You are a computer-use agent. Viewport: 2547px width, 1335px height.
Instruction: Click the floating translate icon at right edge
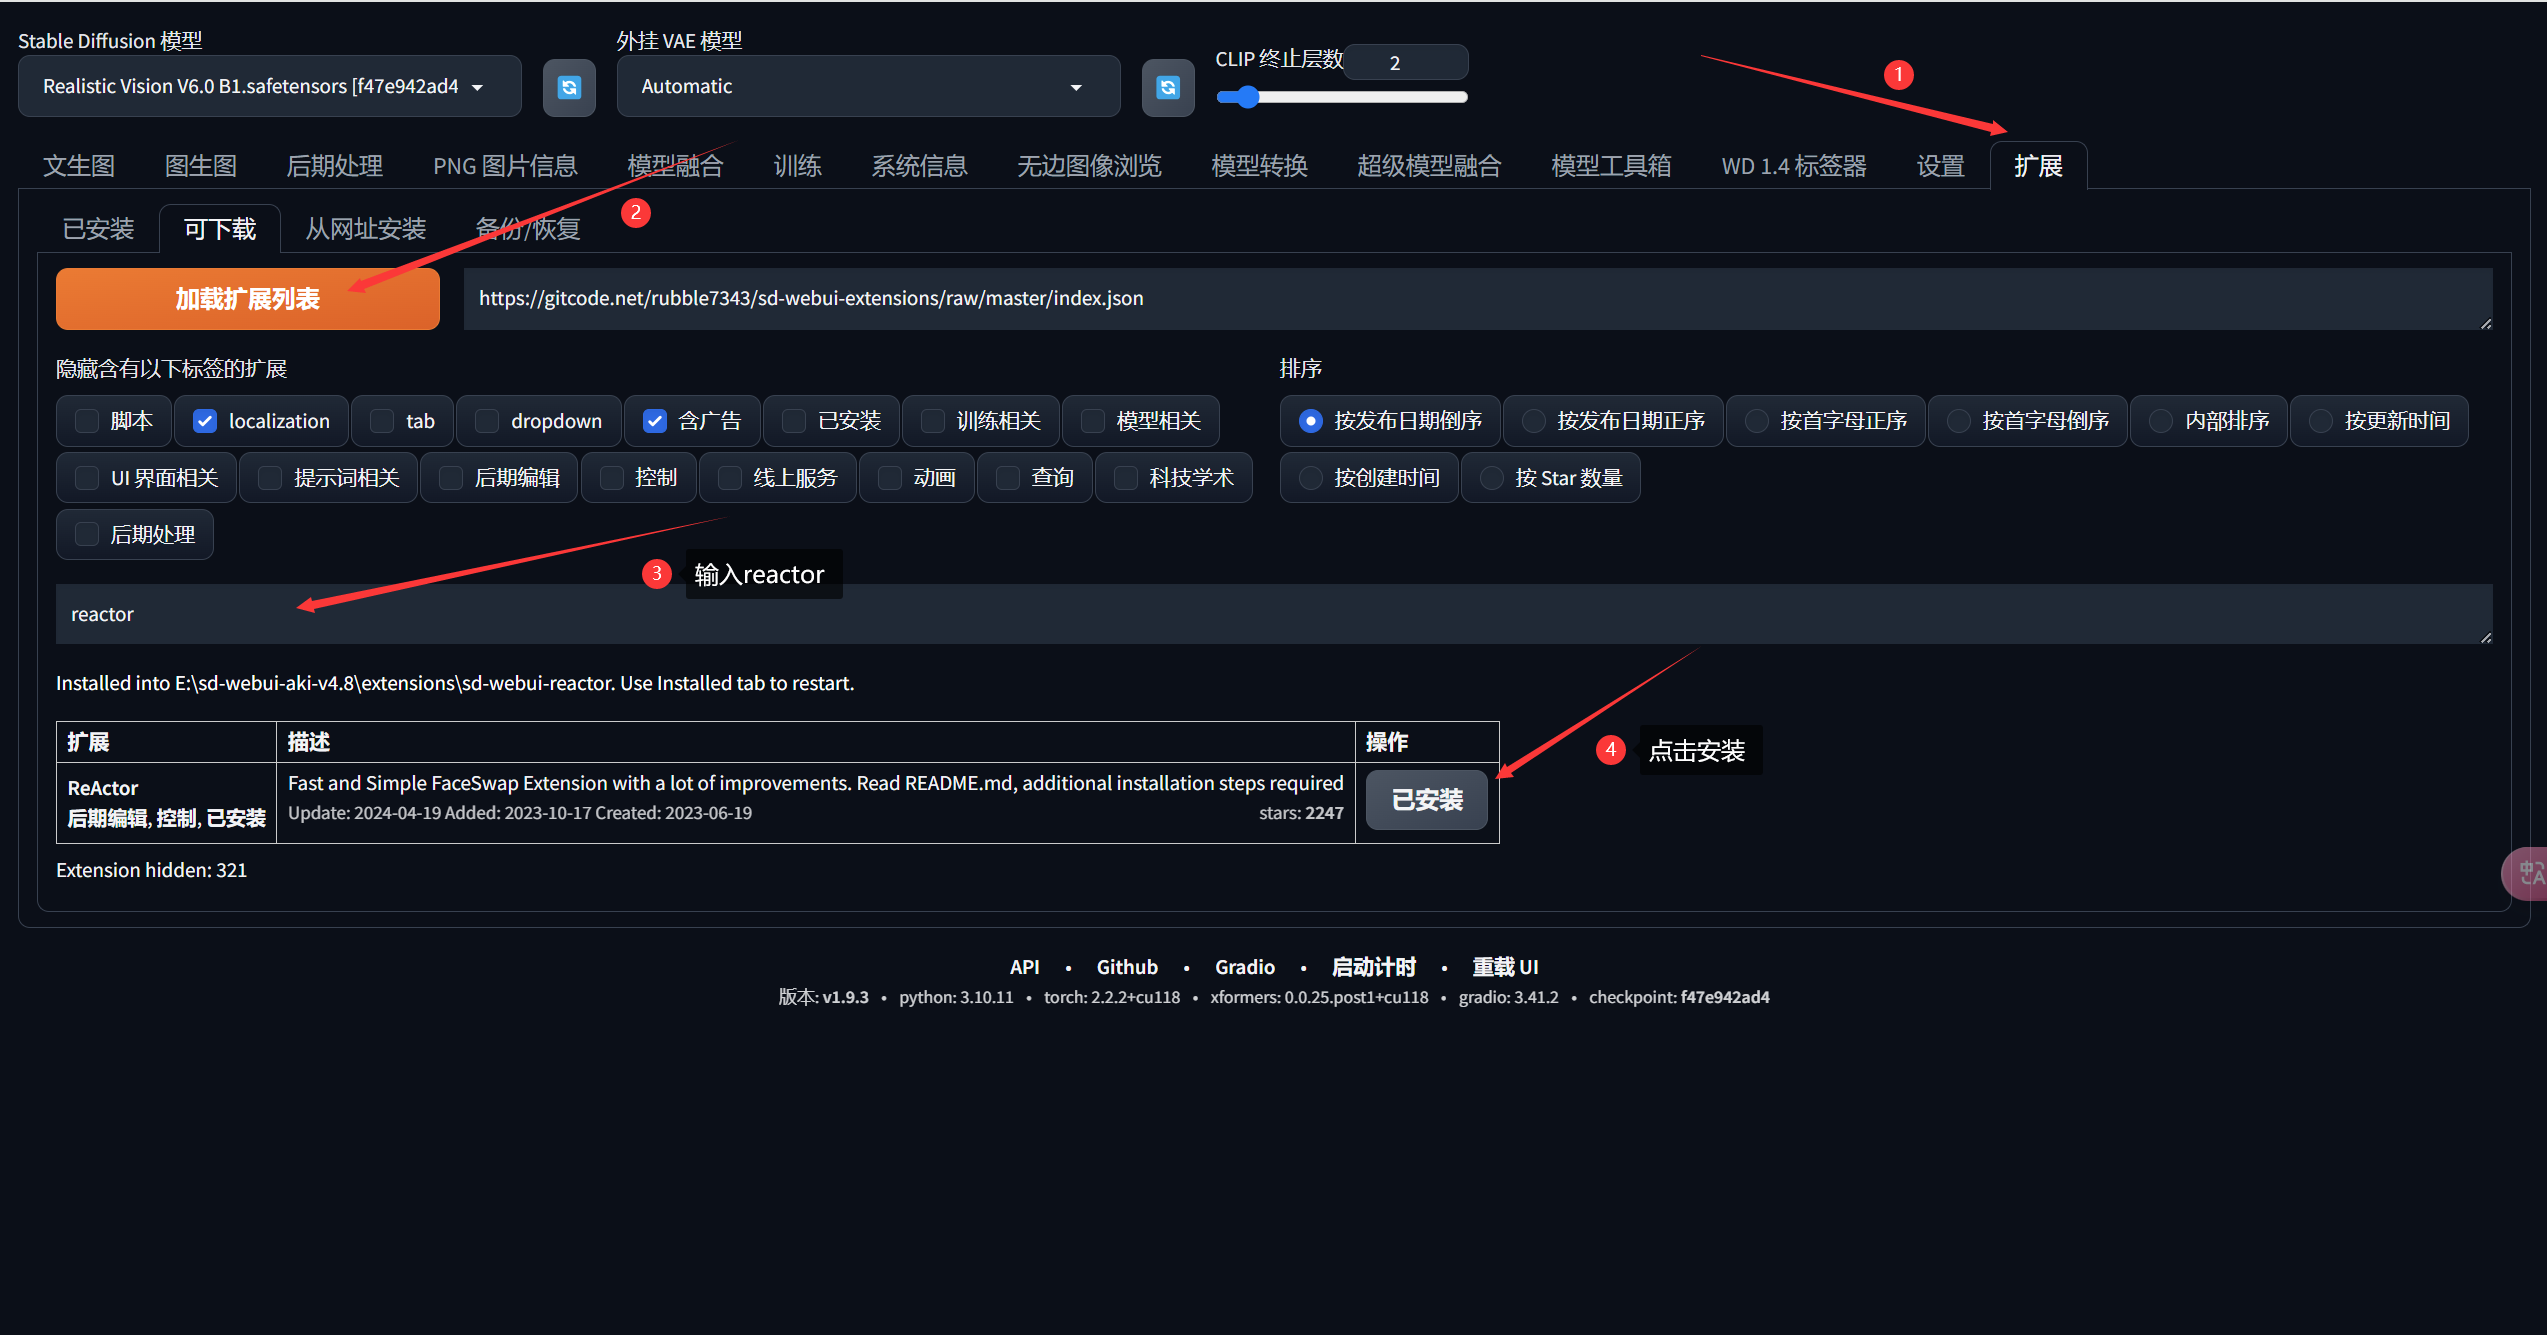(2528, 873)
